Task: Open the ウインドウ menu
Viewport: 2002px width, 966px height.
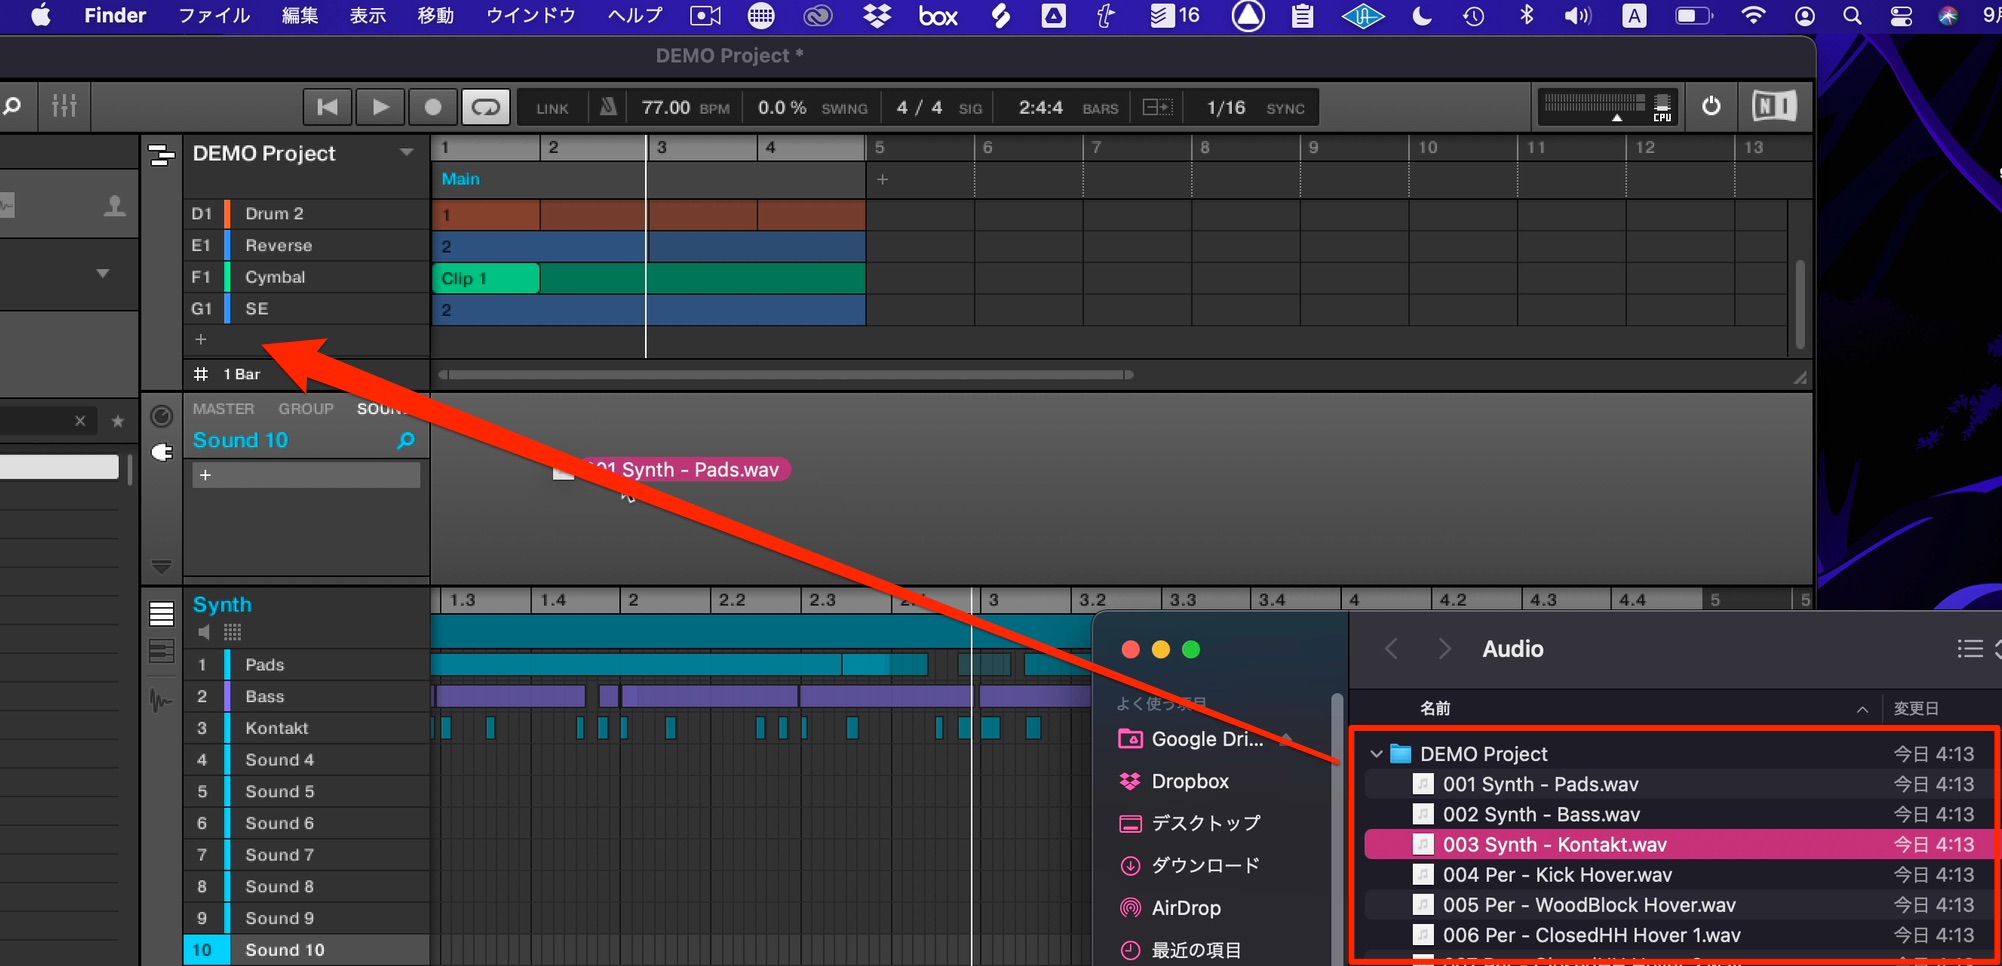Action: pyautogui.click(x=530, y=16)
